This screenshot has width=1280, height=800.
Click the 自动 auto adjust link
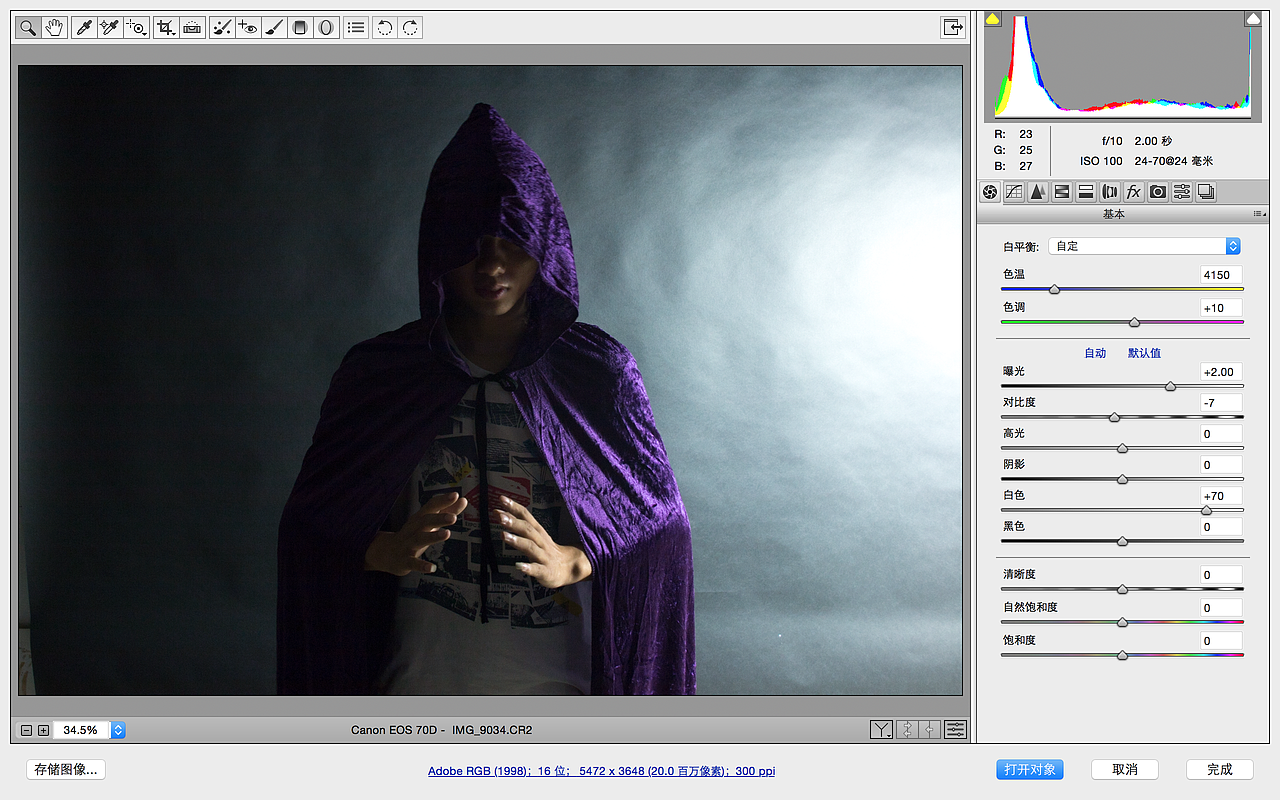(x=1095, y=353)
